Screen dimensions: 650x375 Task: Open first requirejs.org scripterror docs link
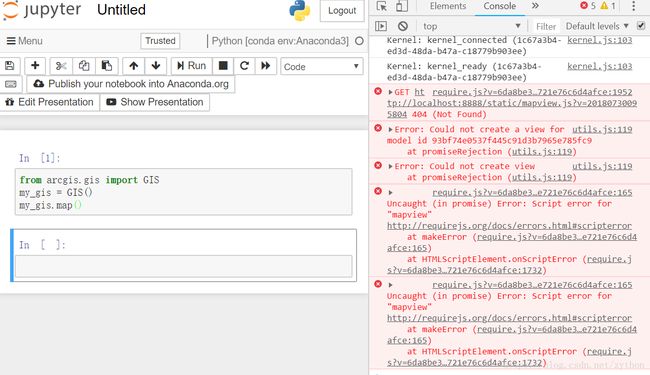click(509, 226)
